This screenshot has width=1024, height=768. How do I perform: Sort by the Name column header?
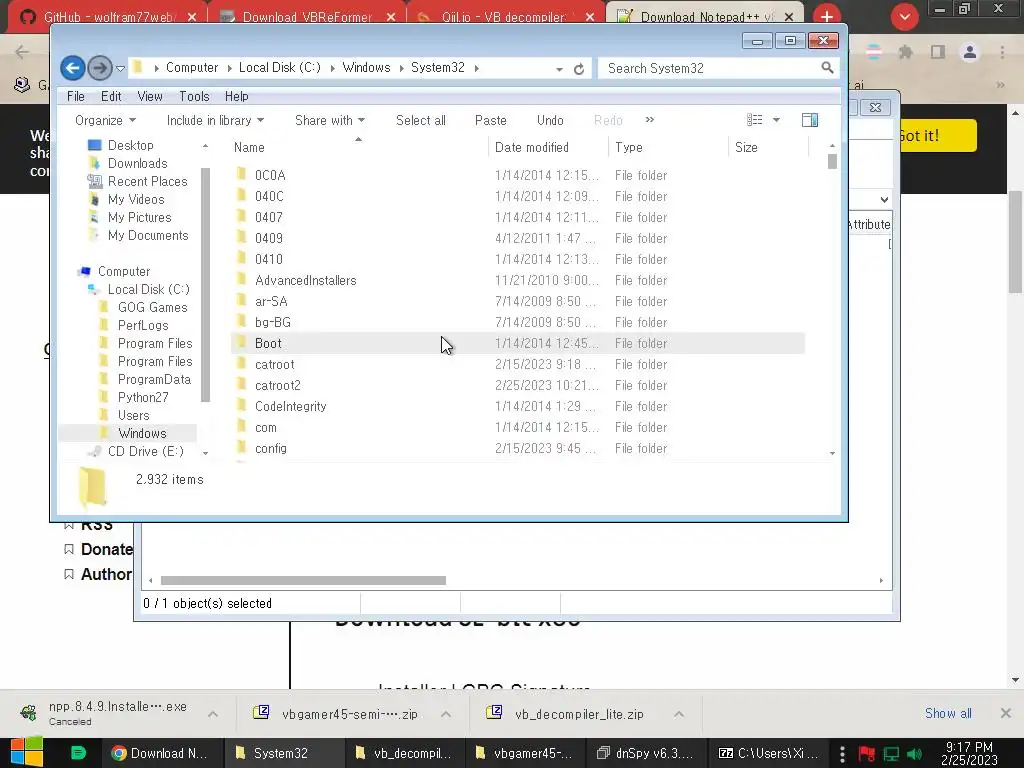(x=358, y=147)
